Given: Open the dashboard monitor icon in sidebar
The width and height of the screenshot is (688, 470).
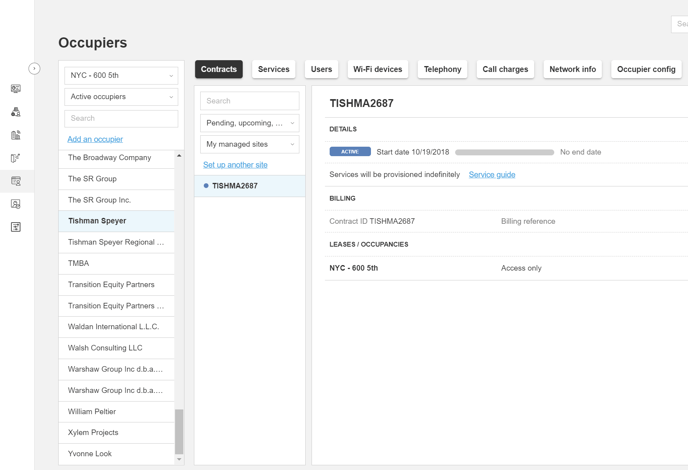Looking at the screenshot, I should [x=16, y=89].
